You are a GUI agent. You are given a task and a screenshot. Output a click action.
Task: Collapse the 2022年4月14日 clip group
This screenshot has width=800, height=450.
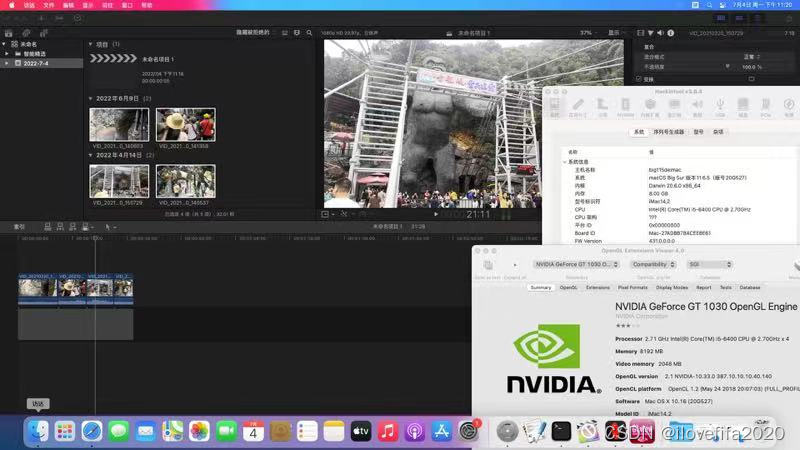91,155
